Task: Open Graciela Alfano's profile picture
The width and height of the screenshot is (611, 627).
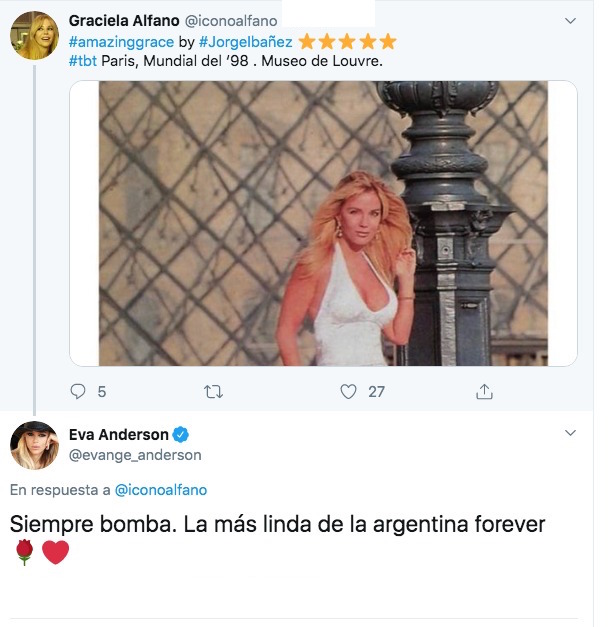Action: (x=34, y=36)
